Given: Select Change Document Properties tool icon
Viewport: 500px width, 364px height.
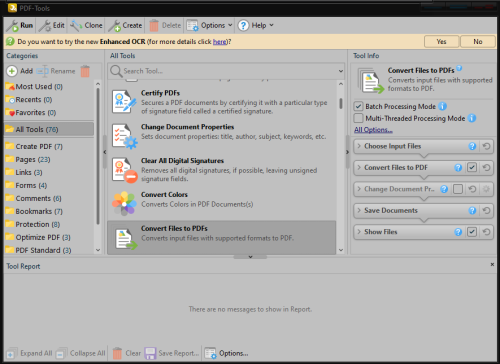Looking at the screenshot, I should [124, 136].
